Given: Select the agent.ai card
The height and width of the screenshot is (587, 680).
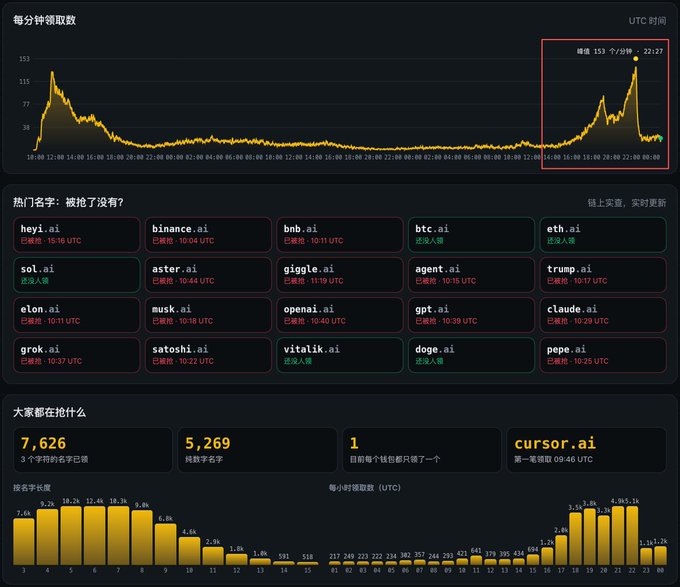Looking at the screenshot, I should click(x=471, y=275).
